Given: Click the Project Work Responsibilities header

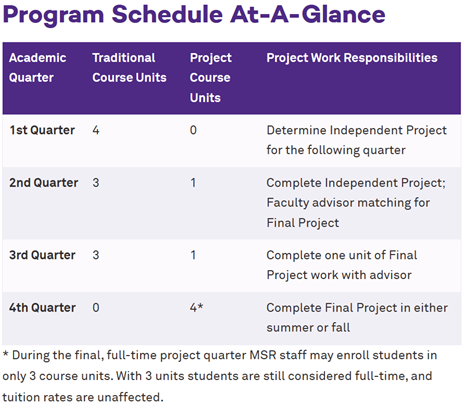Looking at the screenshot, I should coord(352,58).
